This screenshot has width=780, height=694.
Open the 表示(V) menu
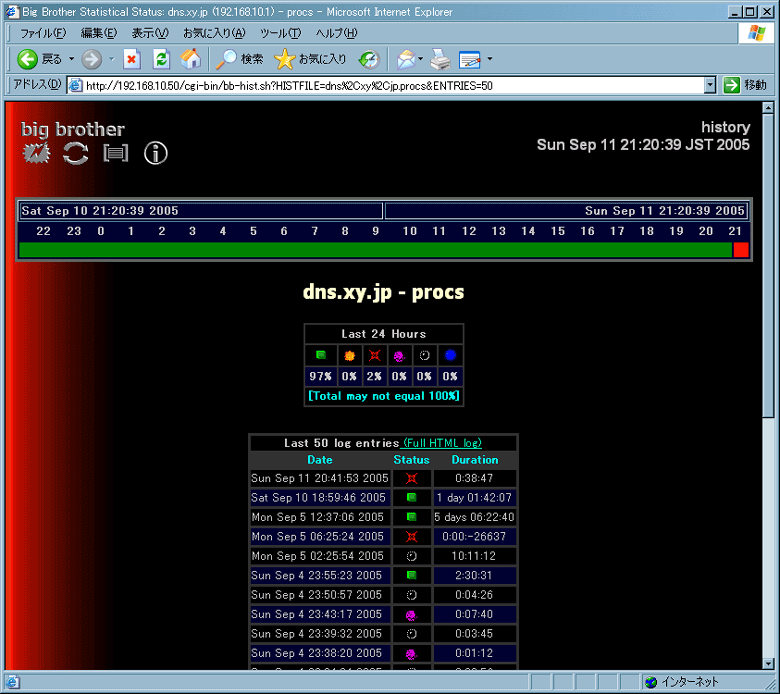click(x=150, y=33)
